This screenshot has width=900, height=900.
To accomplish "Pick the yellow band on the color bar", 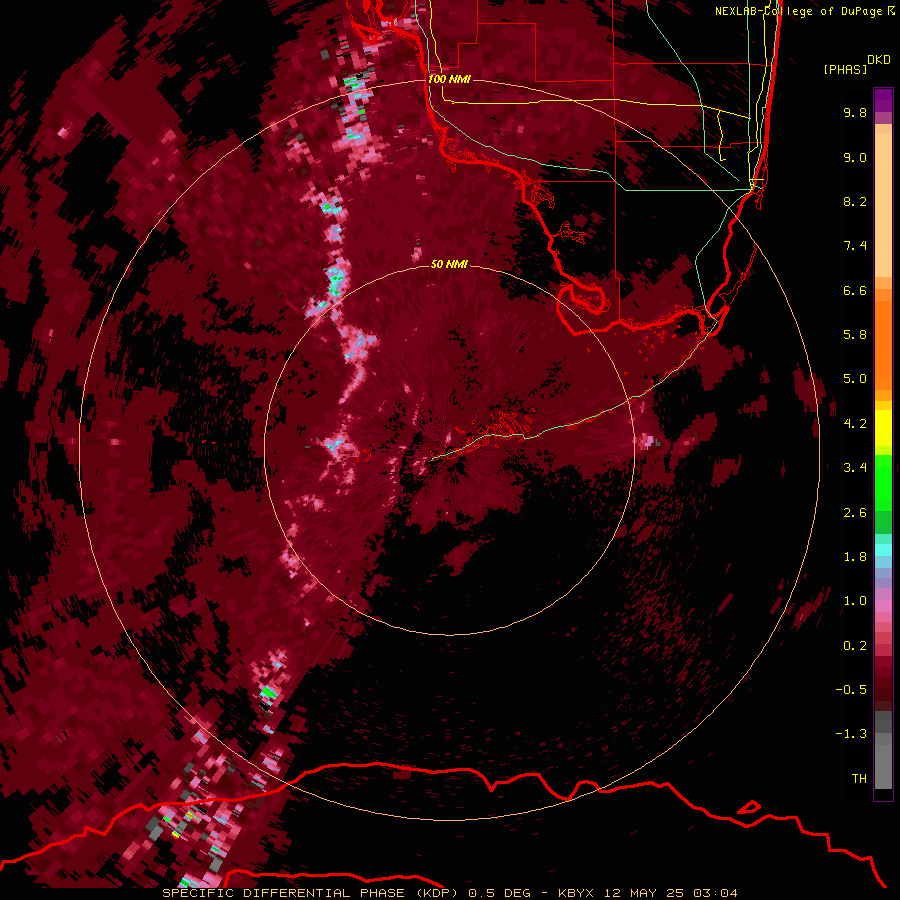I will click(x=883, y=428).
